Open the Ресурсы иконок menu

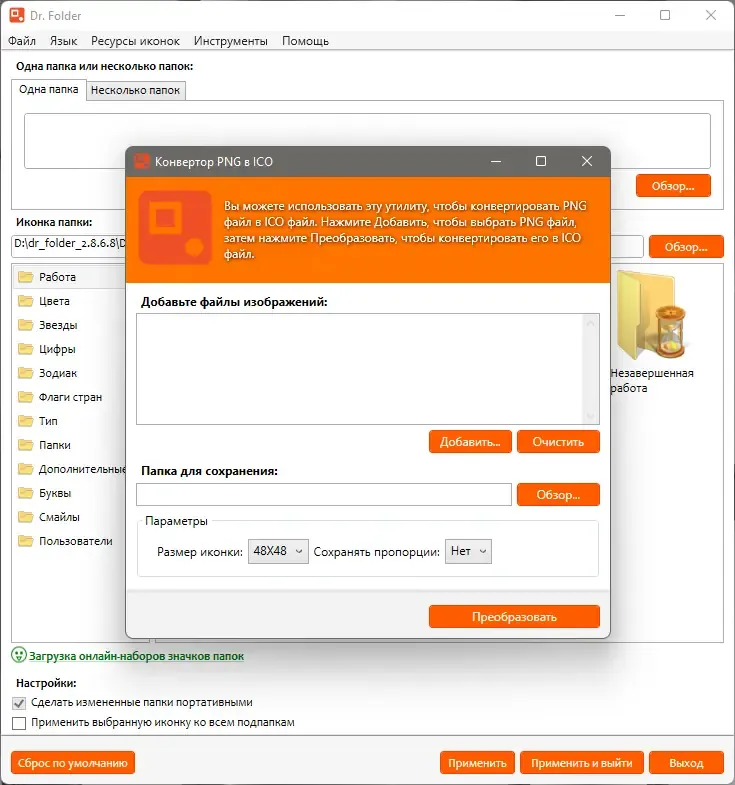[135, 41]
